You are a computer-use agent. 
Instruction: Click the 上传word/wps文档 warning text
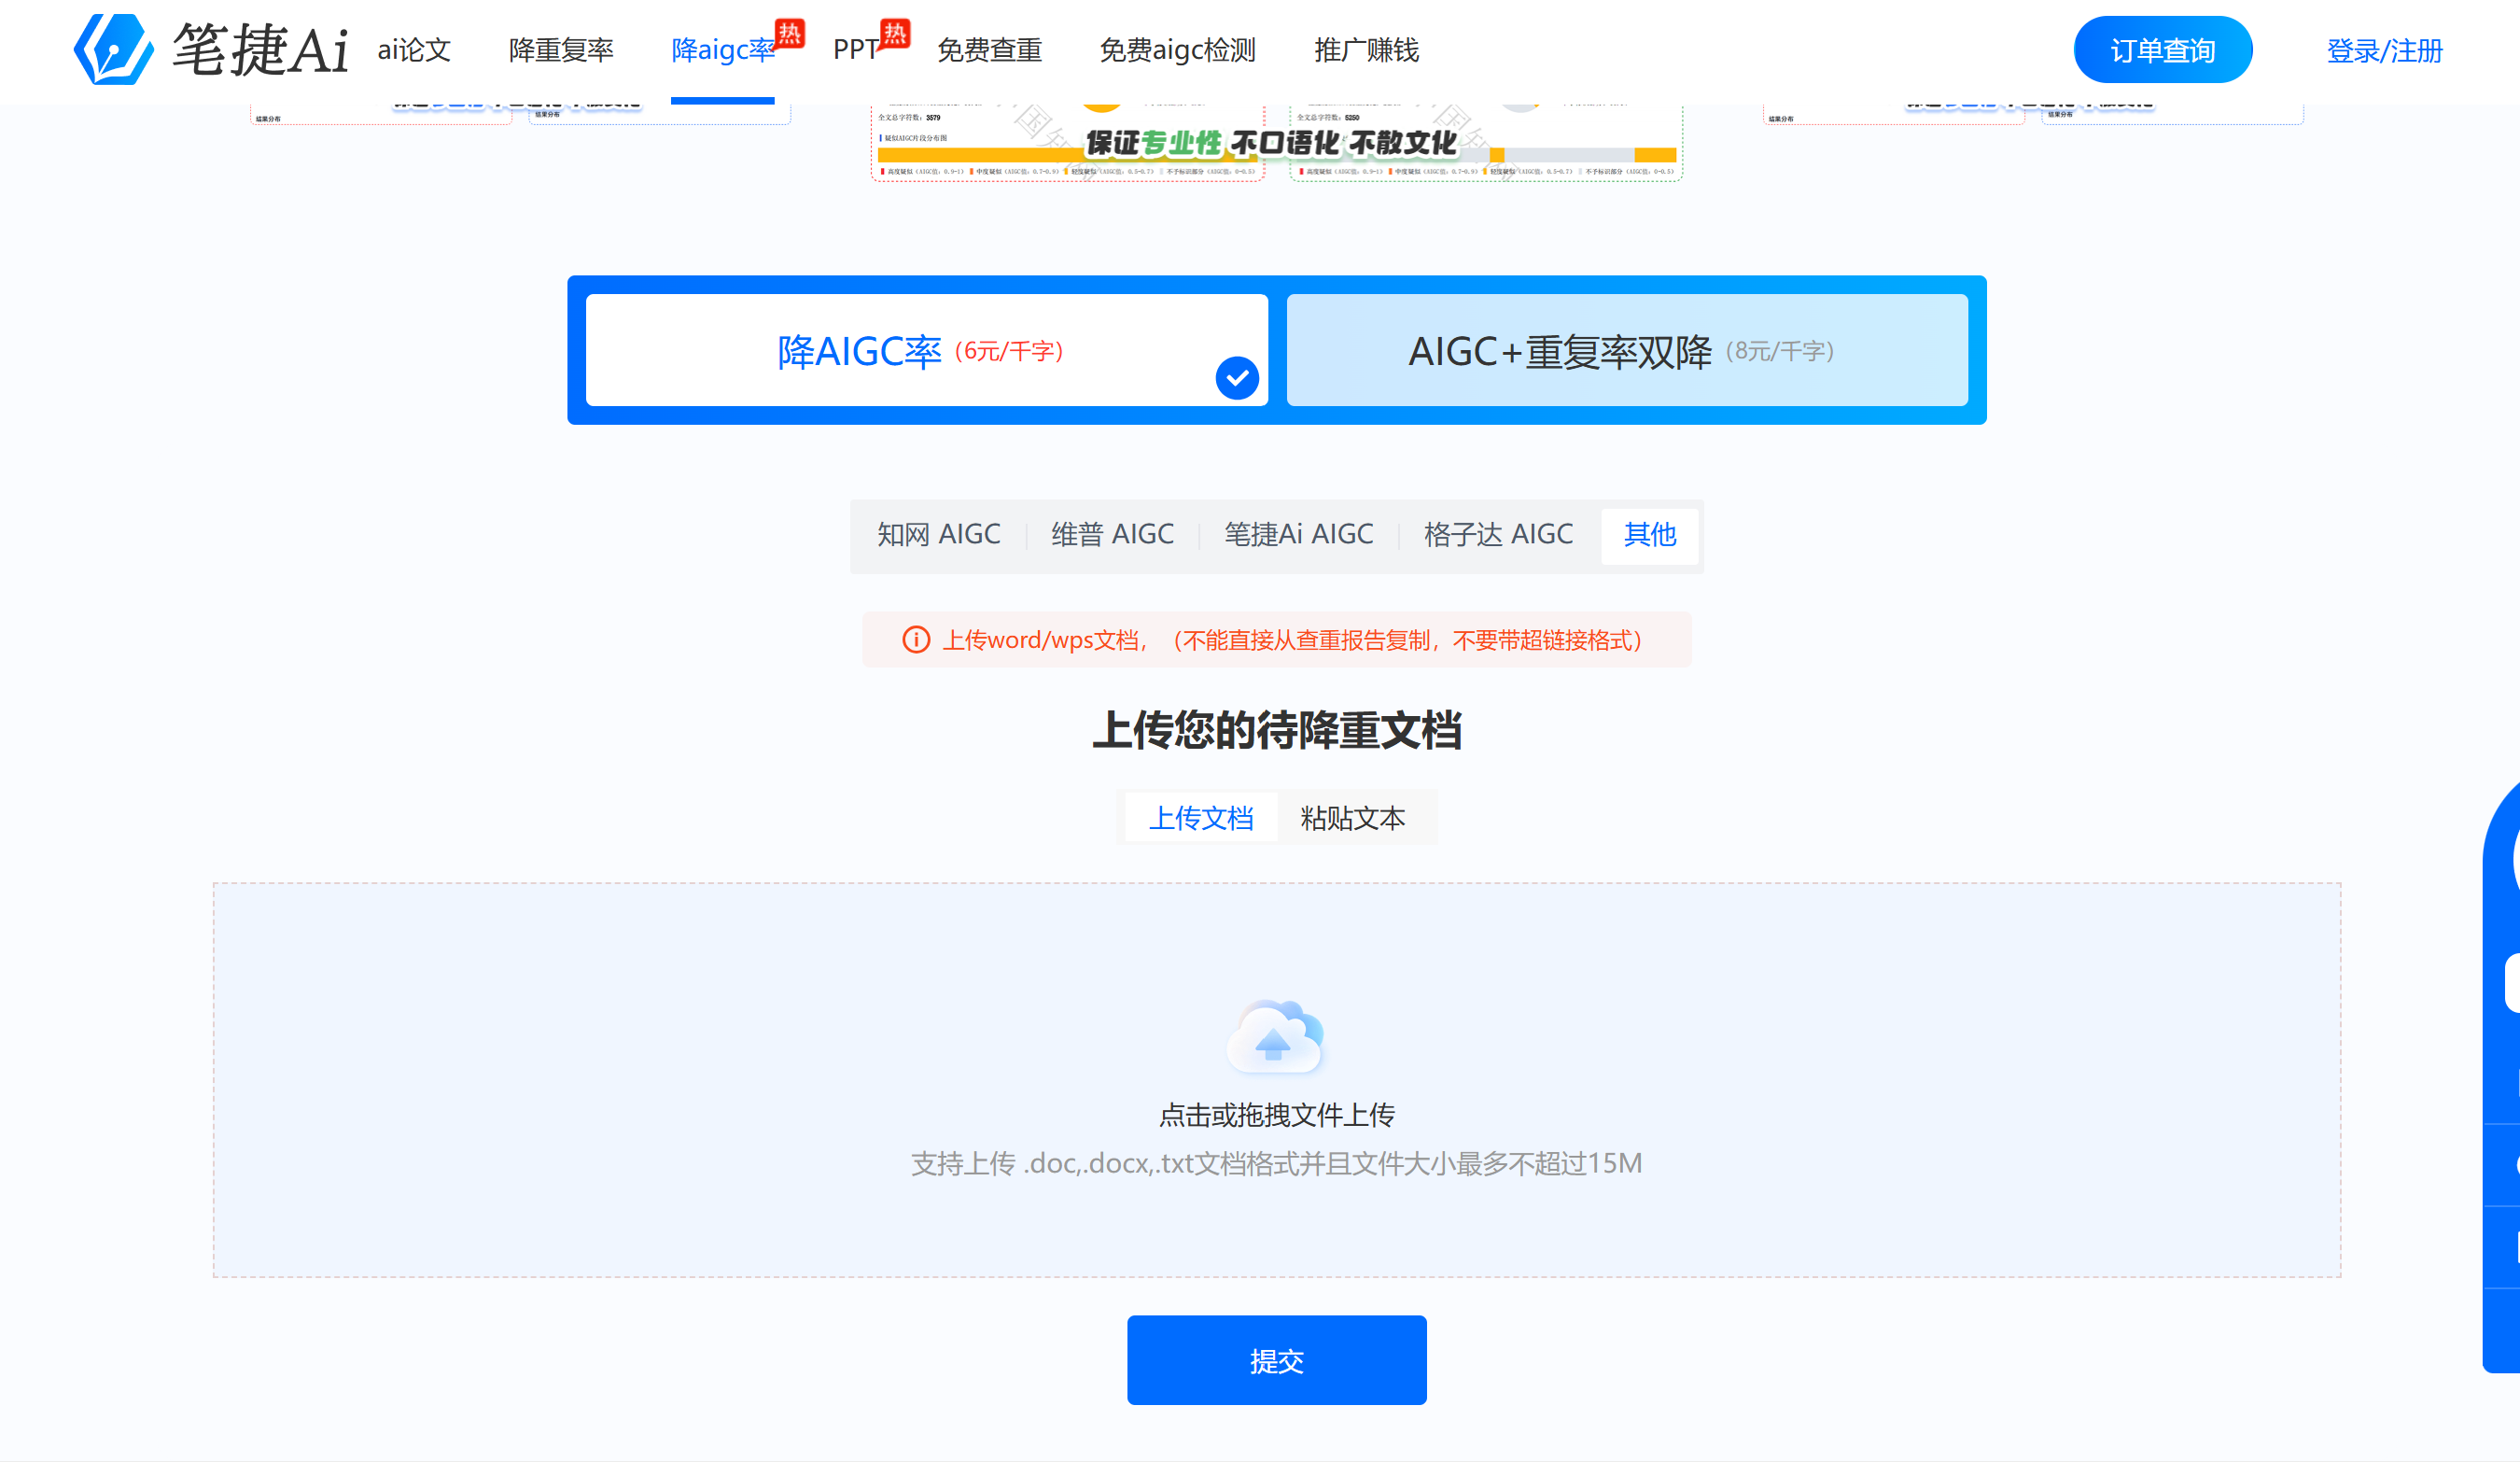click(1292, 640)
